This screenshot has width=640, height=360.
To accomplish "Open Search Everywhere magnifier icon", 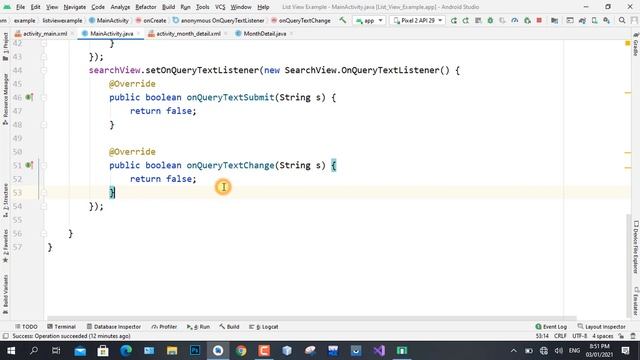I will [x=622, y=20].
